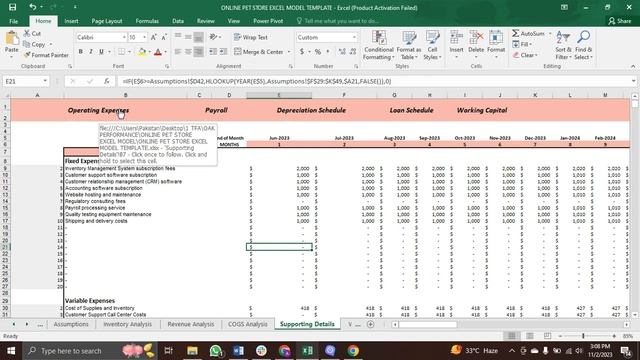Switch to the Page Layout tab
The height and width of the screenshot is (360, 640).
pos(107,21)
